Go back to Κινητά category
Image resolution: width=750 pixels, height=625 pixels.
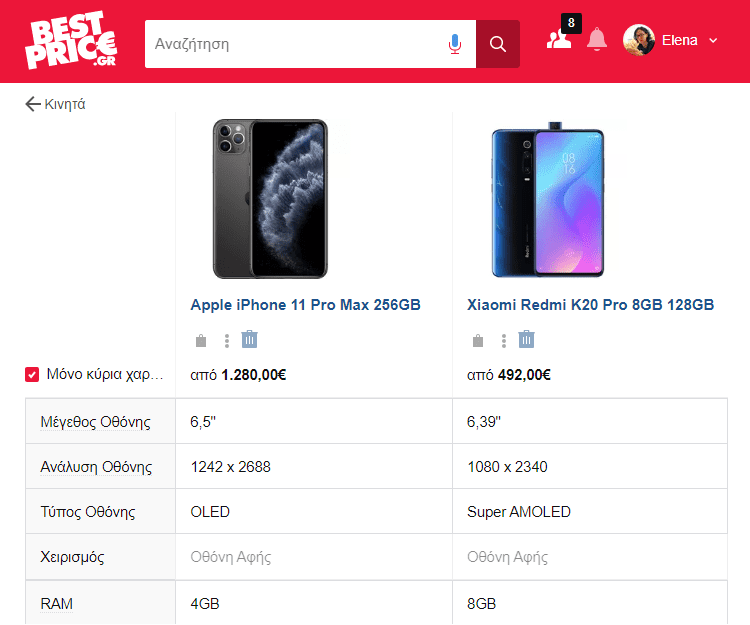click(x=55, y=104)
